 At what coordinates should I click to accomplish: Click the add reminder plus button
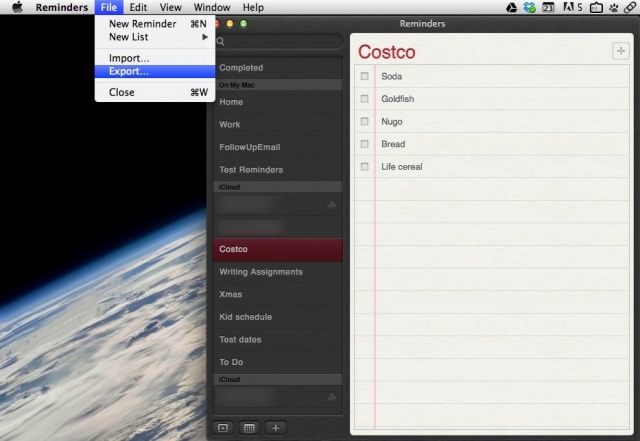pyautogui.click(x=620, y=51)
